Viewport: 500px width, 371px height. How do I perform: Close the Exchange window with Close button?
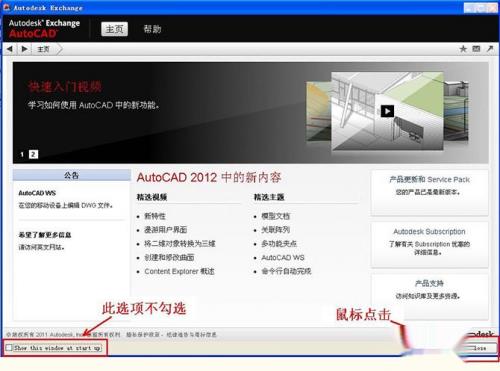pos(479,348)
